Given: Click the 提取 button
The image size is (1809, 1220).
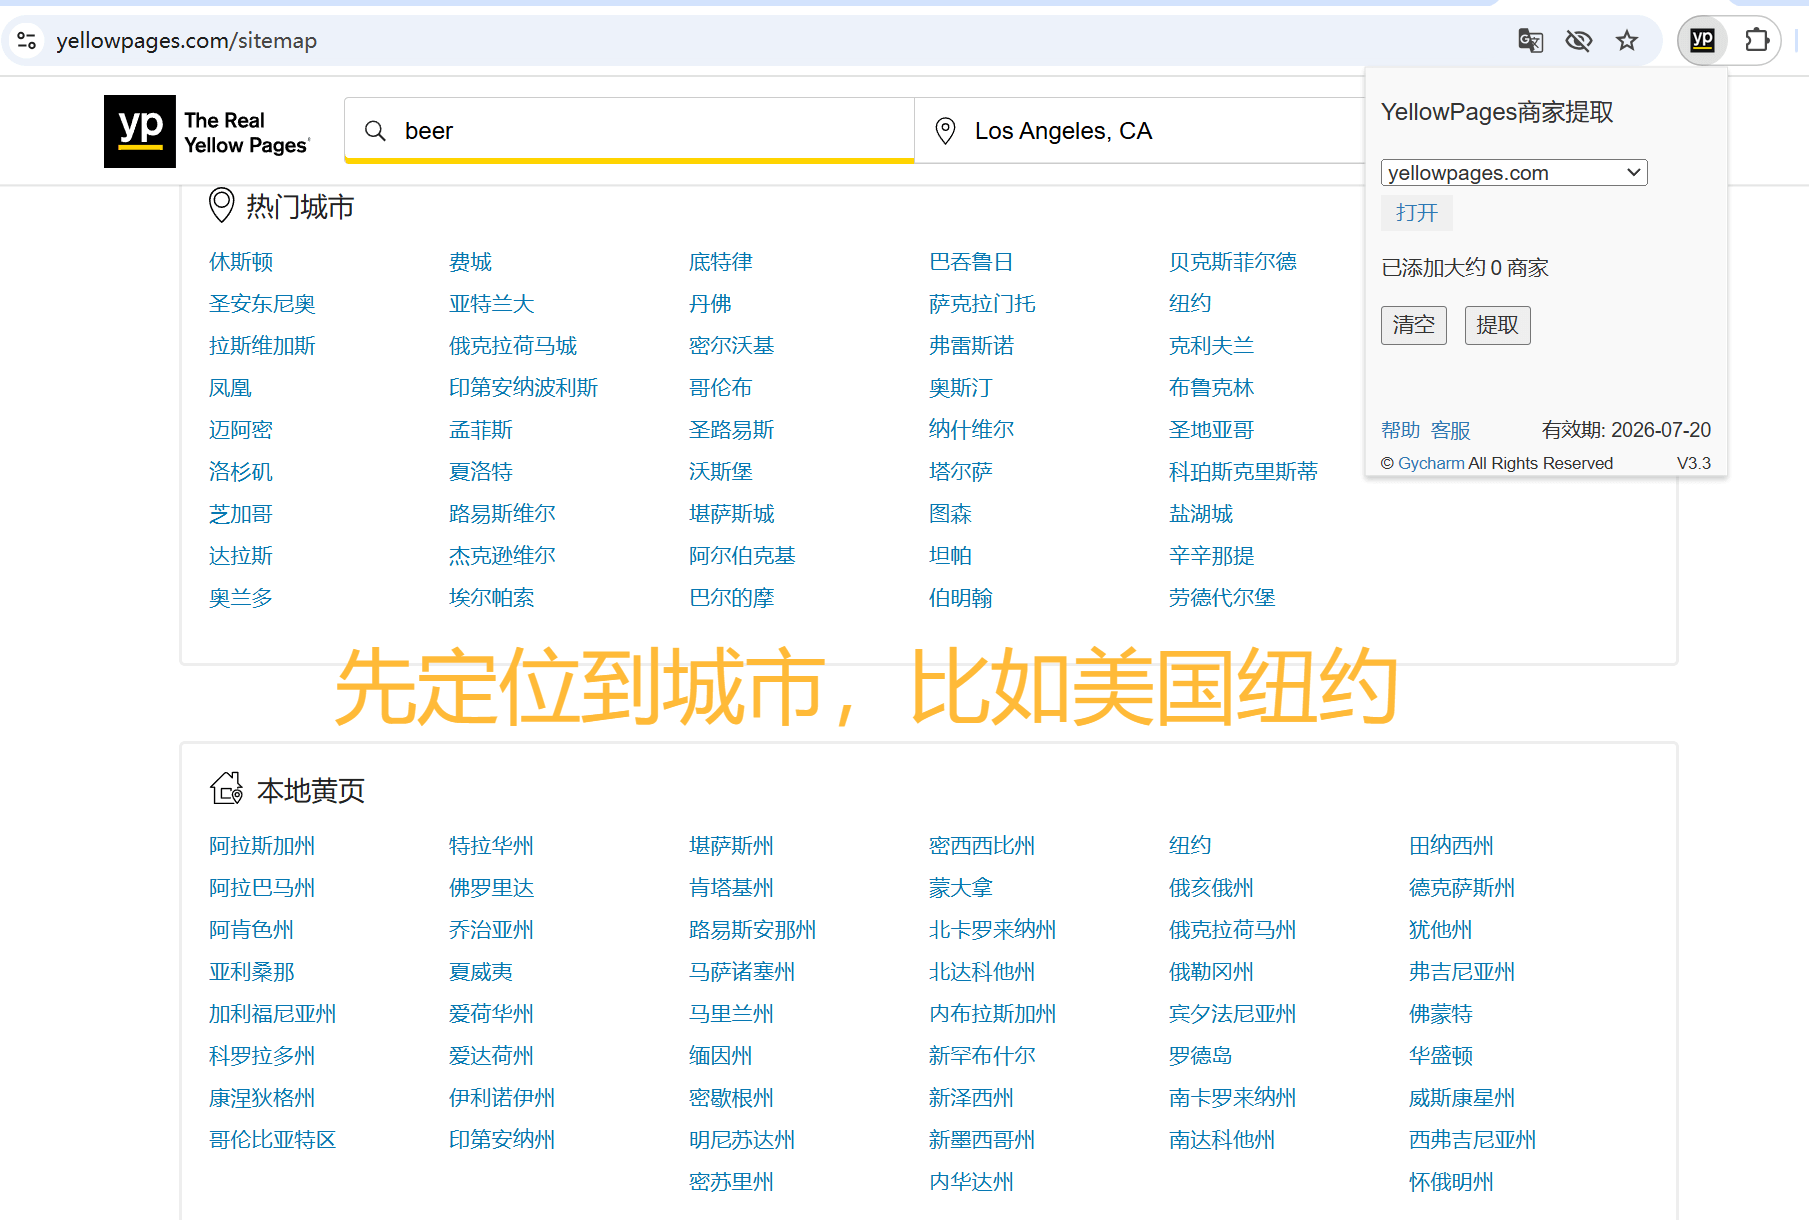Looking at the screenshot, I should (1498, 325).
